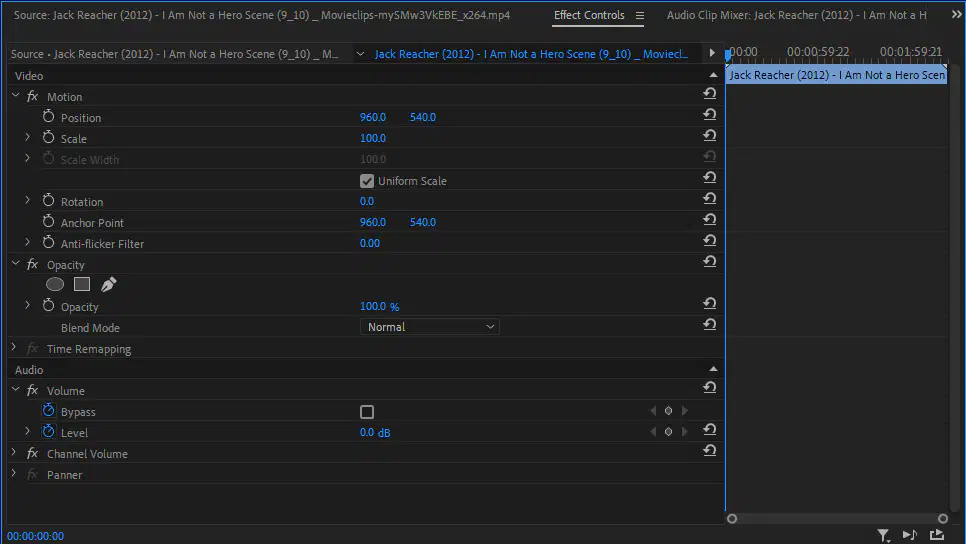Screen dimensions: 966x544
Task: Expand the Rotation property
Action: pyautogui.click(x=27, y=200)
